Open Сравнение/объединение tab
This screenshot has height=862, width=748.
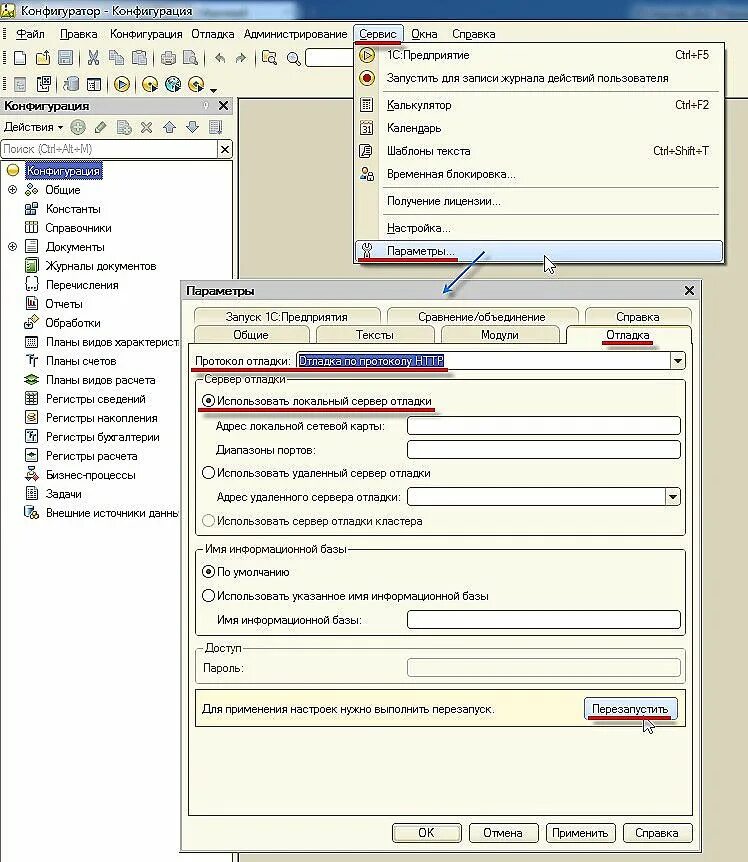tap(482, 317)
